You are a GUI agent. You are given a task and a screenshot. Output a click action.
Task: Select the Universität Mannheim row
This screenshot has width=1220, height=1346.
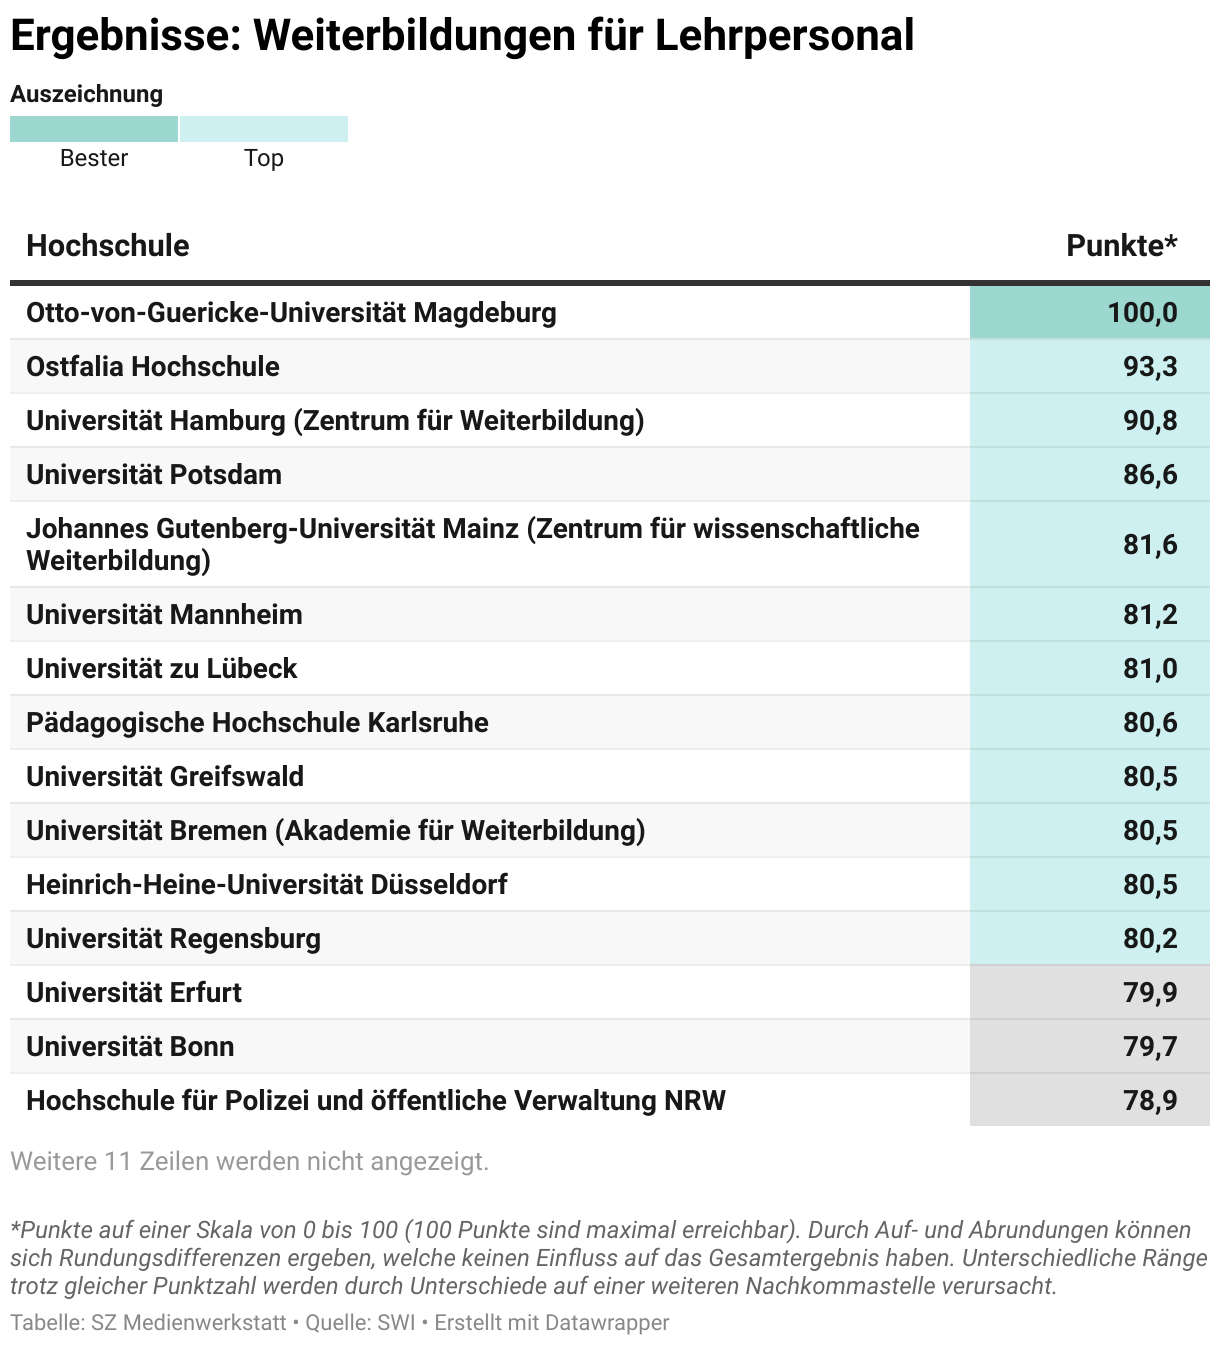click(x=610, y=614)
